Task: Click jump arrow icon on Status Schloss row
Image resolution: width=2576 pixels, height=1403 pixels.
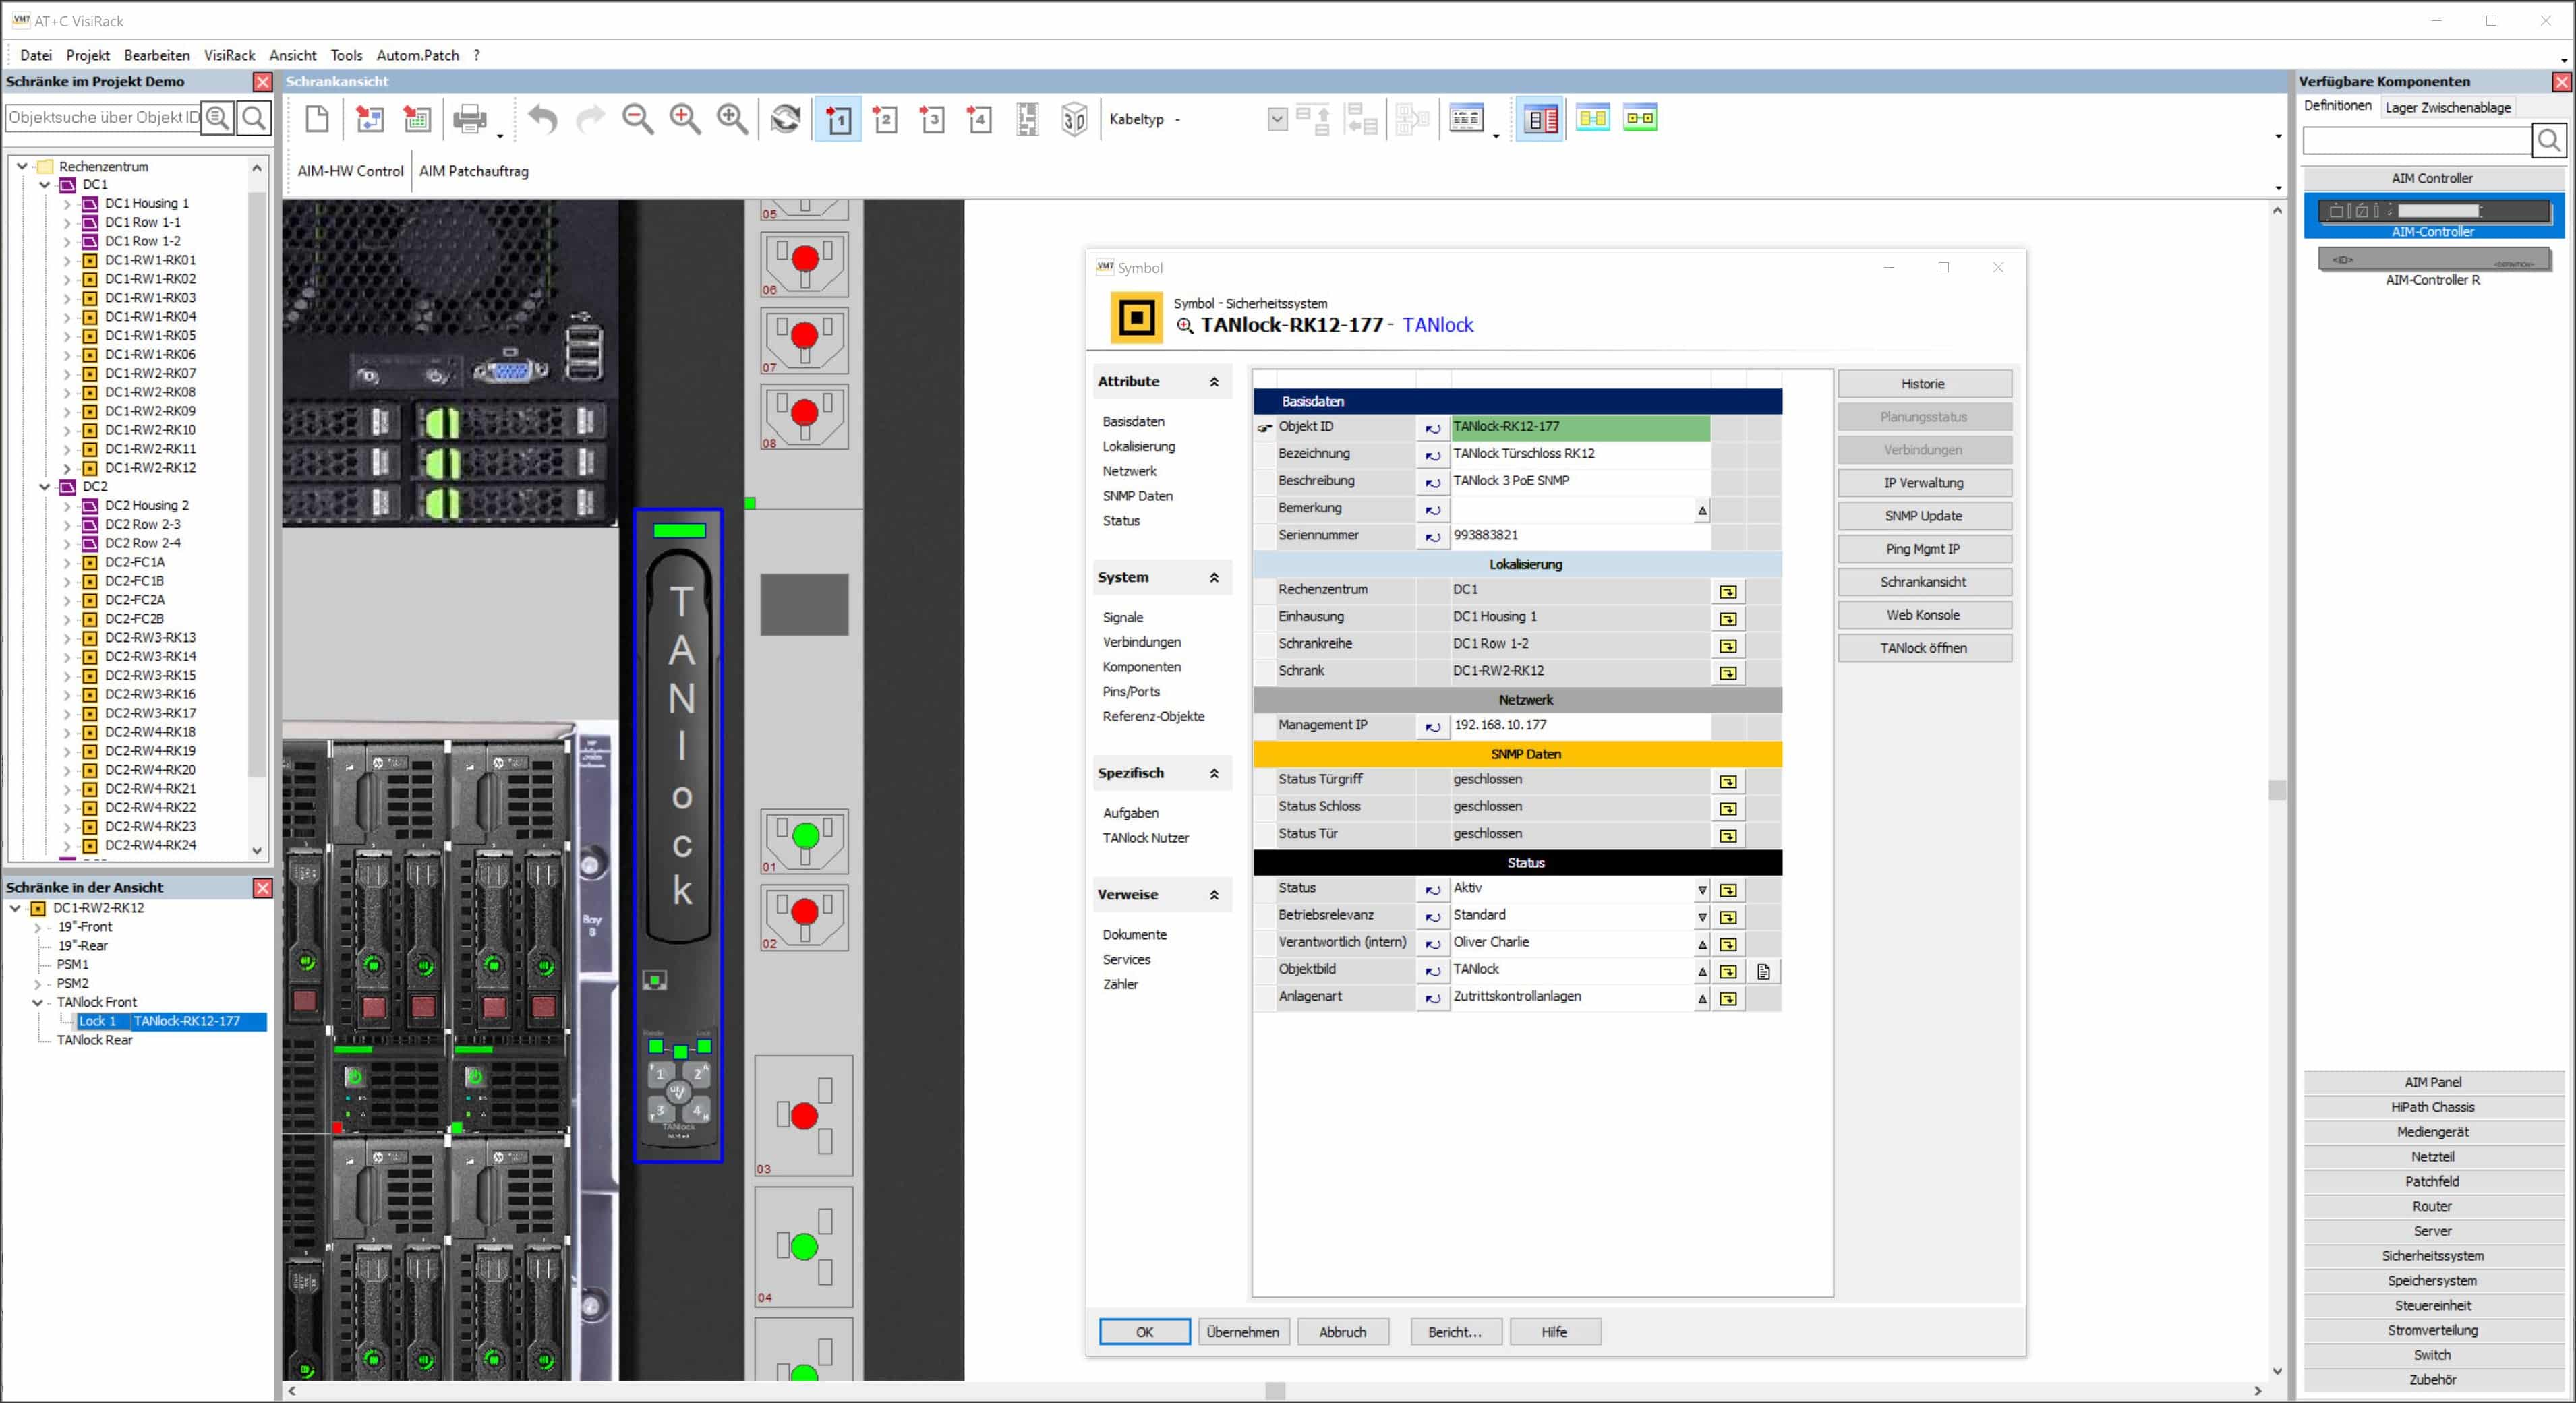Action: pyautogui.click(x=1728, y=808)
